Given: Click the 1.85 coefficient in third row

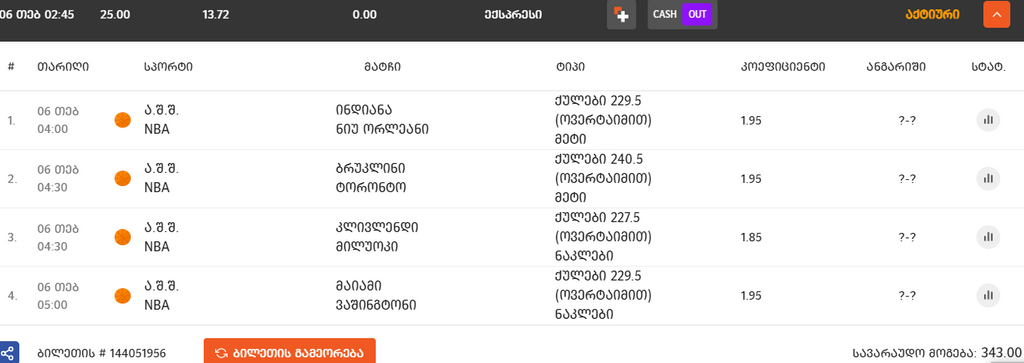Looking at the screenshot, I should [x=751, y=237].
